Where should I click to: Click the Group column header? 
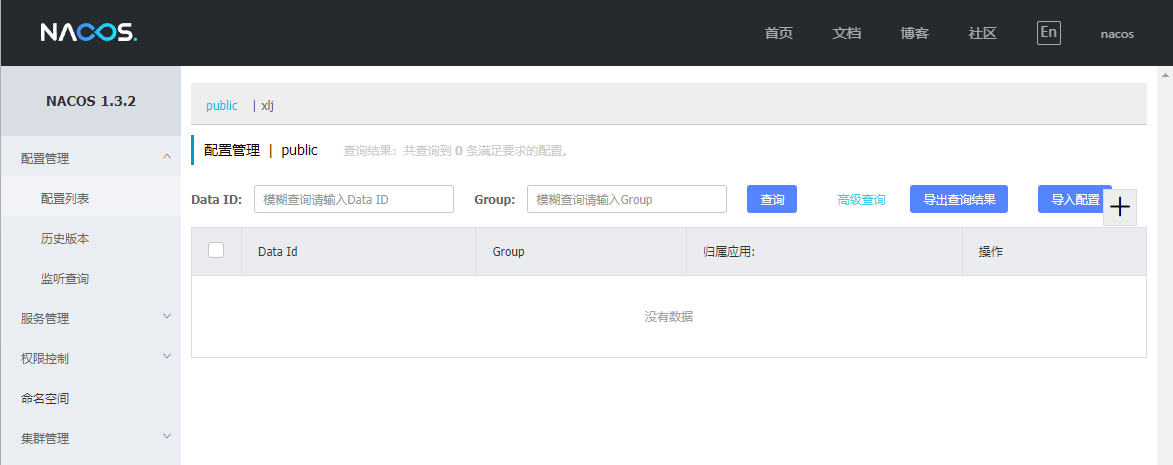[x=581, y=252]
